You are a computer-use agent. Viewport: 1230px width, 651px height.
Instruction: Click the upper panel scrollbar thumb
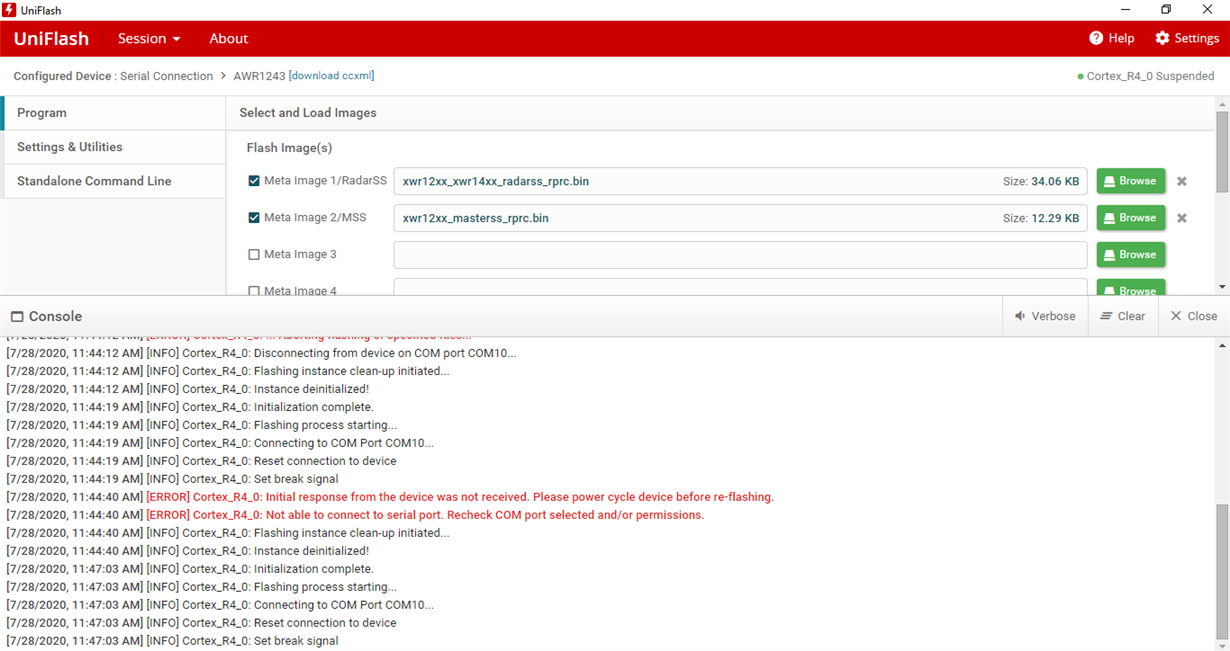[x=1222, y=152]
